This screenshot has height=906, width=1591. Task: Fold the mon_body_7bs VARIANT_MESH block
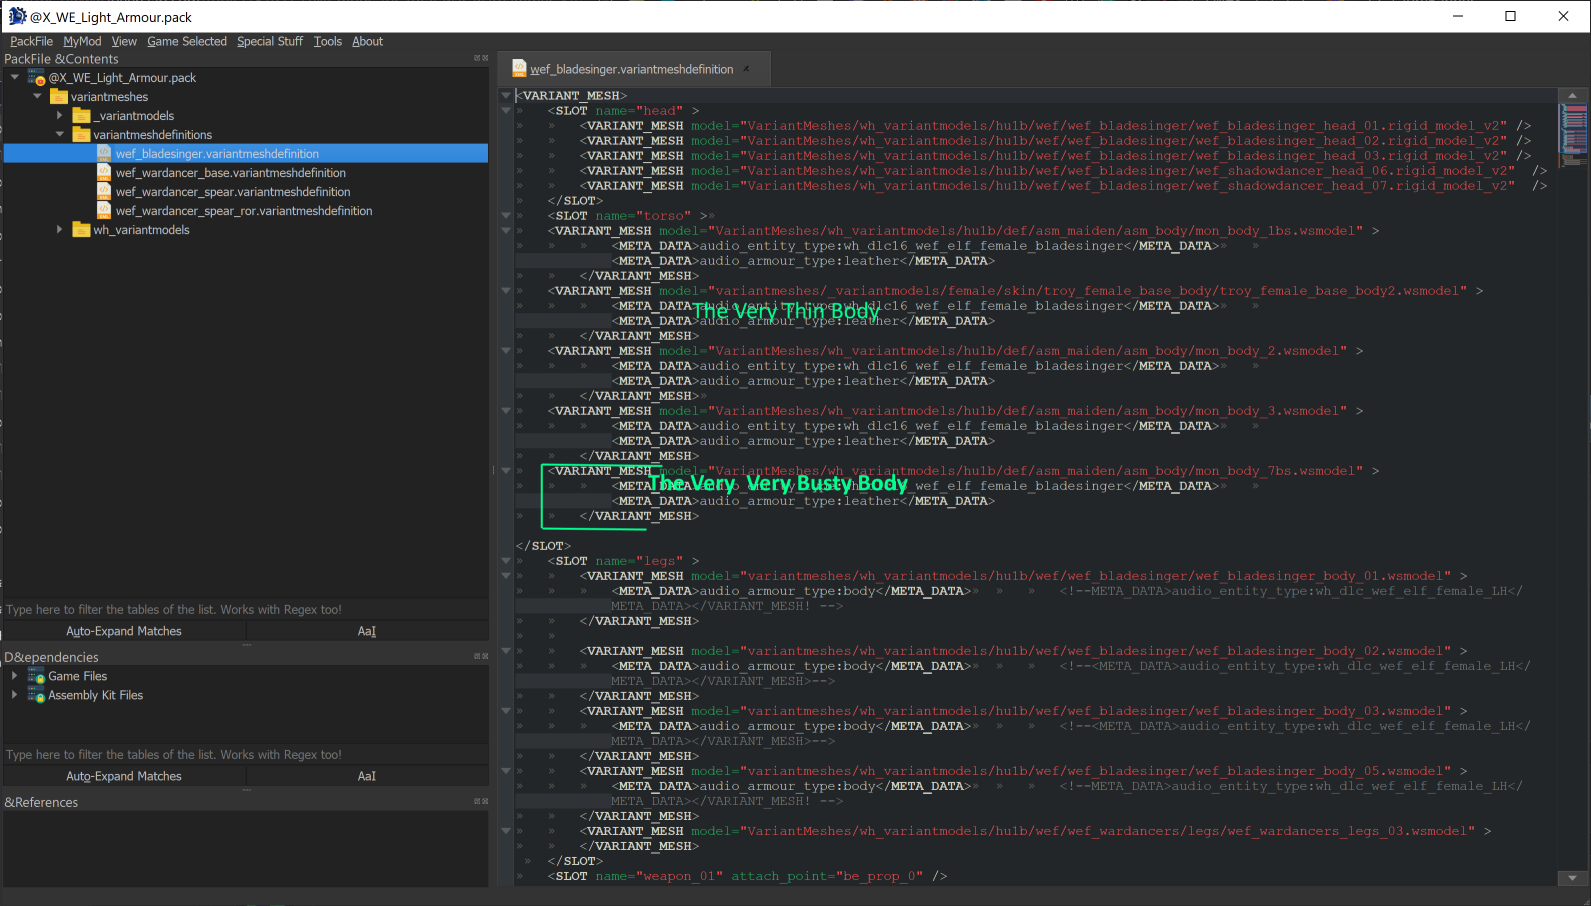(x=506, y=470)
